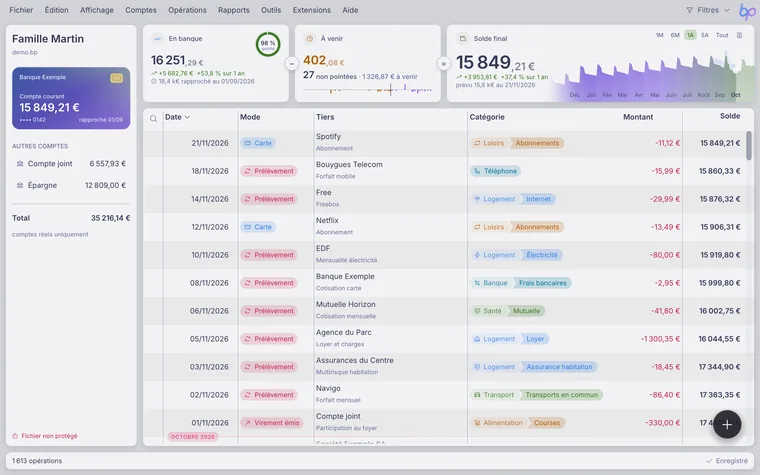Screen dimensions: 760x475
Task: Click the Navigo Forfait mensuel row
Action: [445, 395]
